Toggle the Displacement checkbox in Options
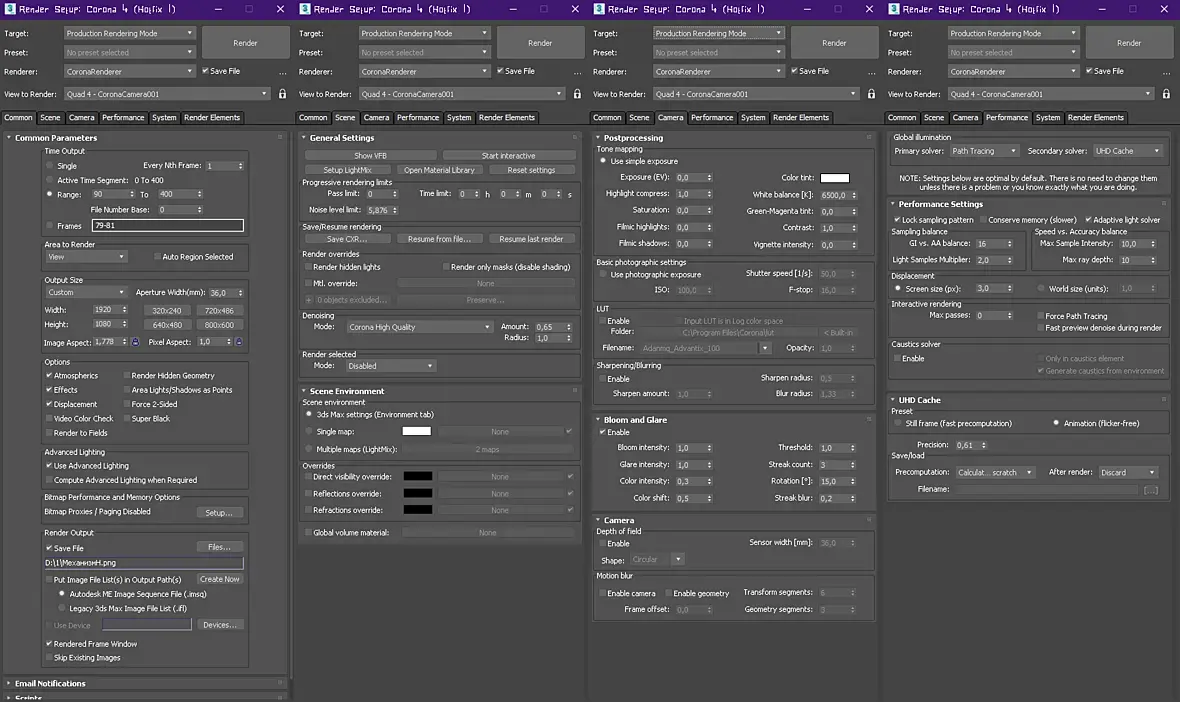 click(x=49, y=404)
